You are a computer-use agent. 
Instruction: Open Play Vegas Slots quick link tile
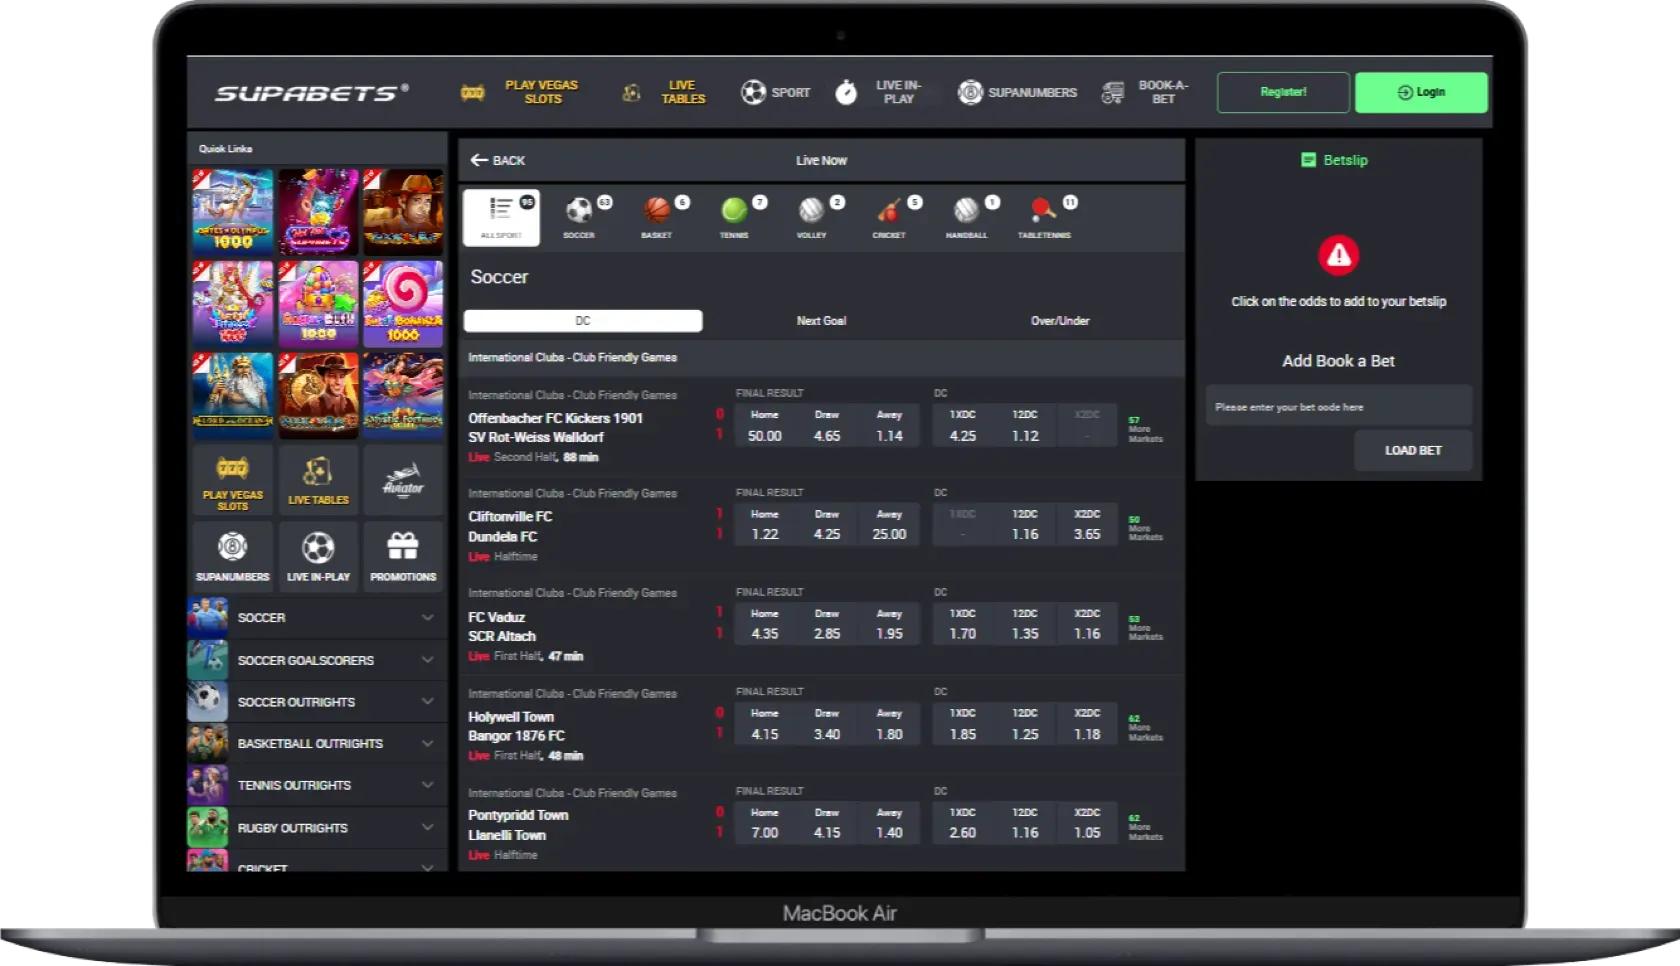coord(233,481)
